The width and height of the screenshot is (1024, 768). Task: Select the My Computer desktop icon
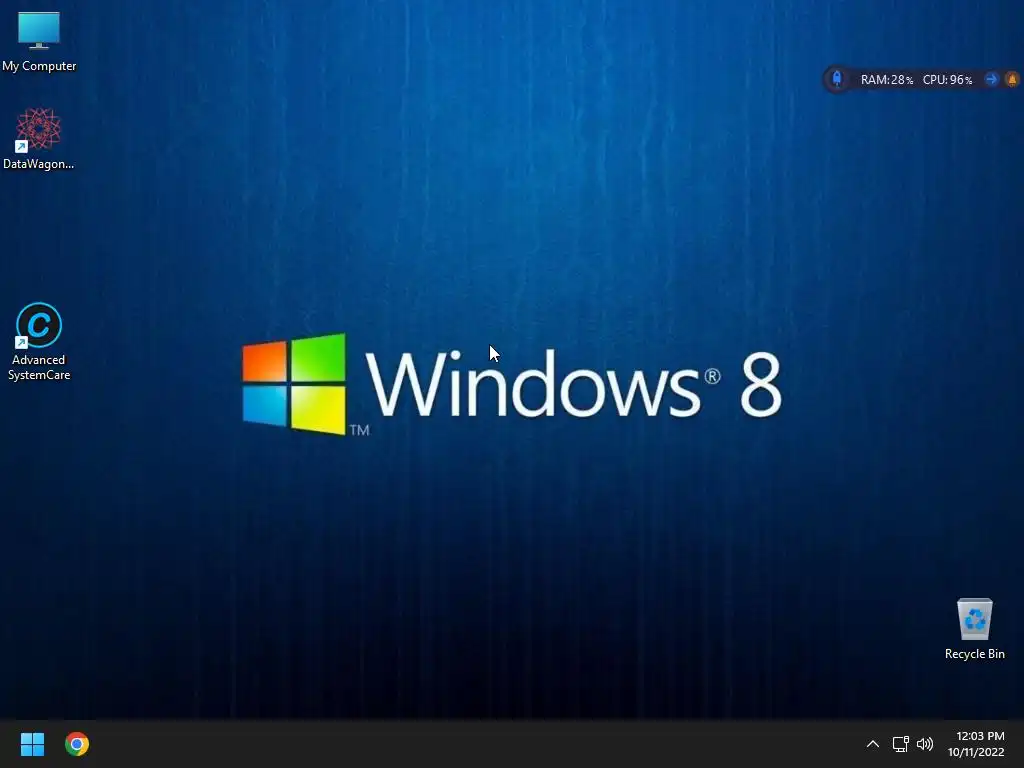[39, 41]
